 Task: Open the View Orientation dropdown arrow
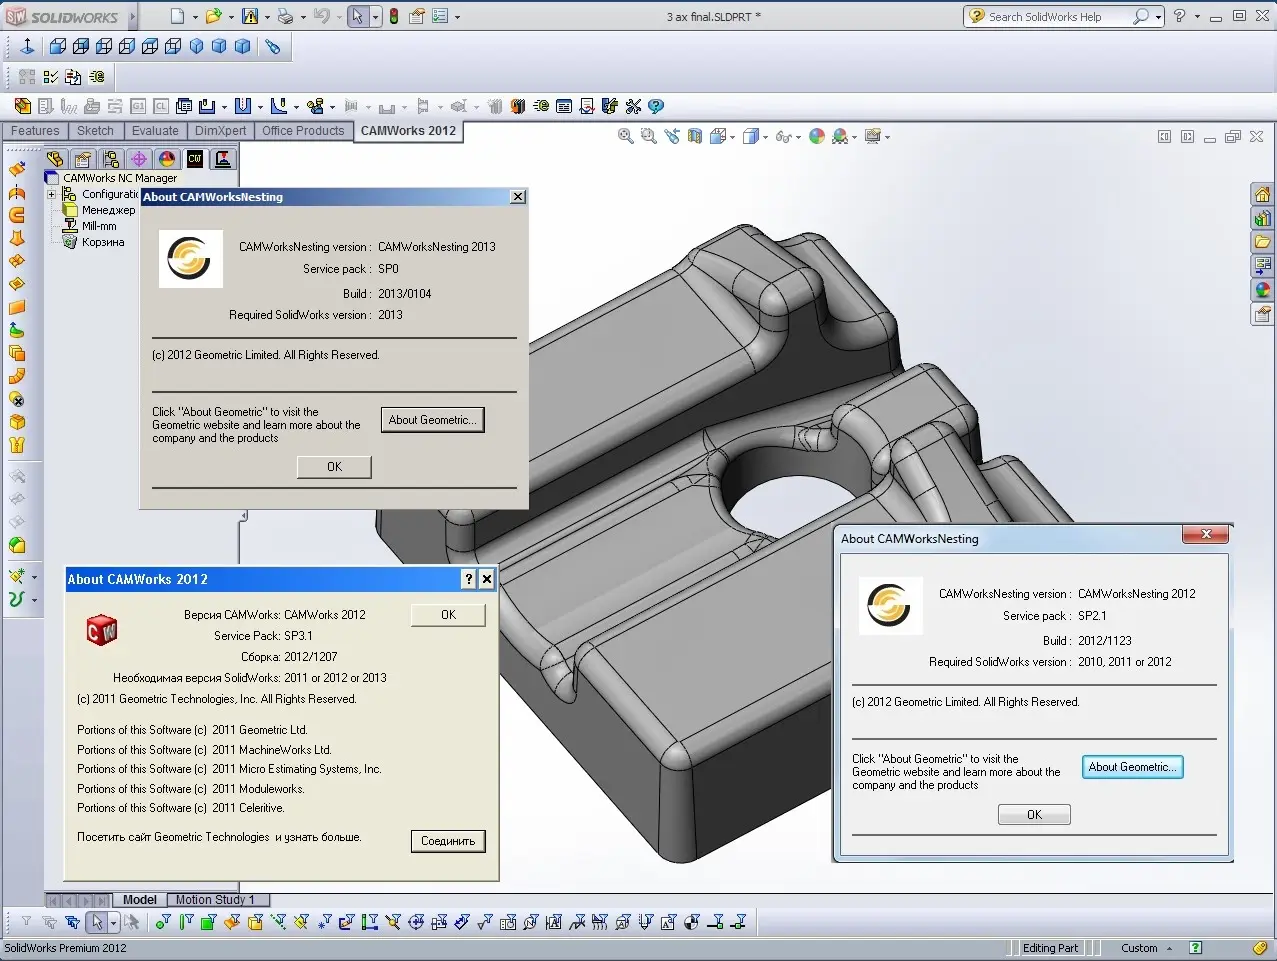[732, 137]
